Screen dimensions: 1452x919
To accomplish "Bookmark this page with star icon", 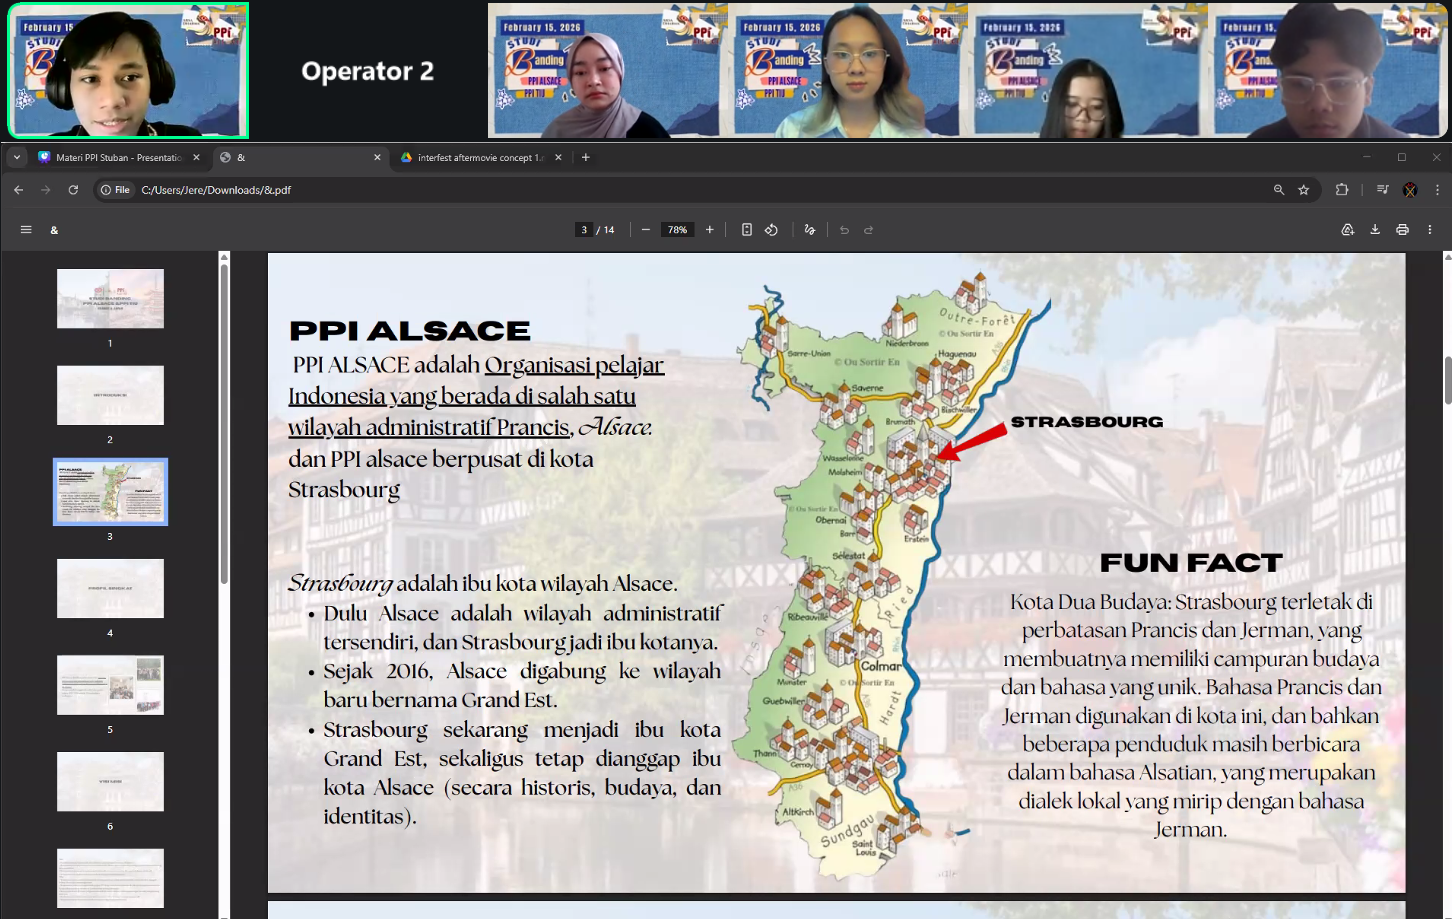I will tap(1304, 190).
